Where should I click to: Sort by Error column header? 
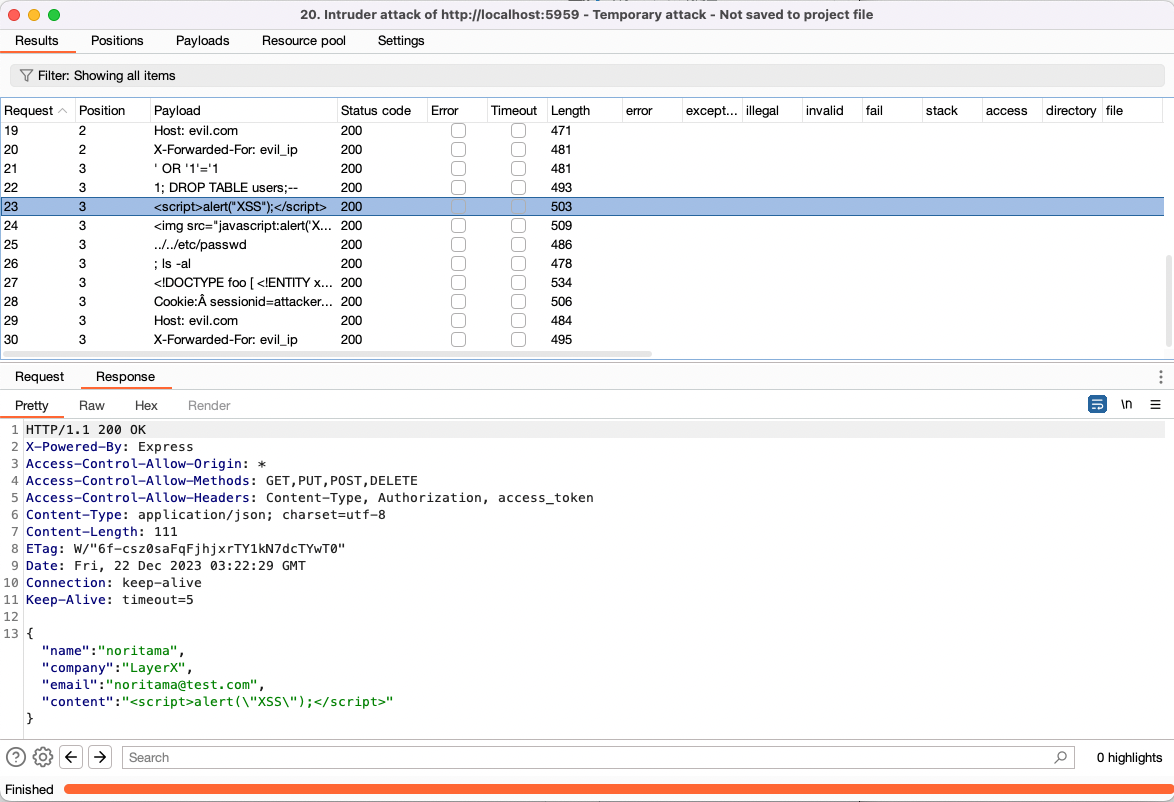[457, 111]
